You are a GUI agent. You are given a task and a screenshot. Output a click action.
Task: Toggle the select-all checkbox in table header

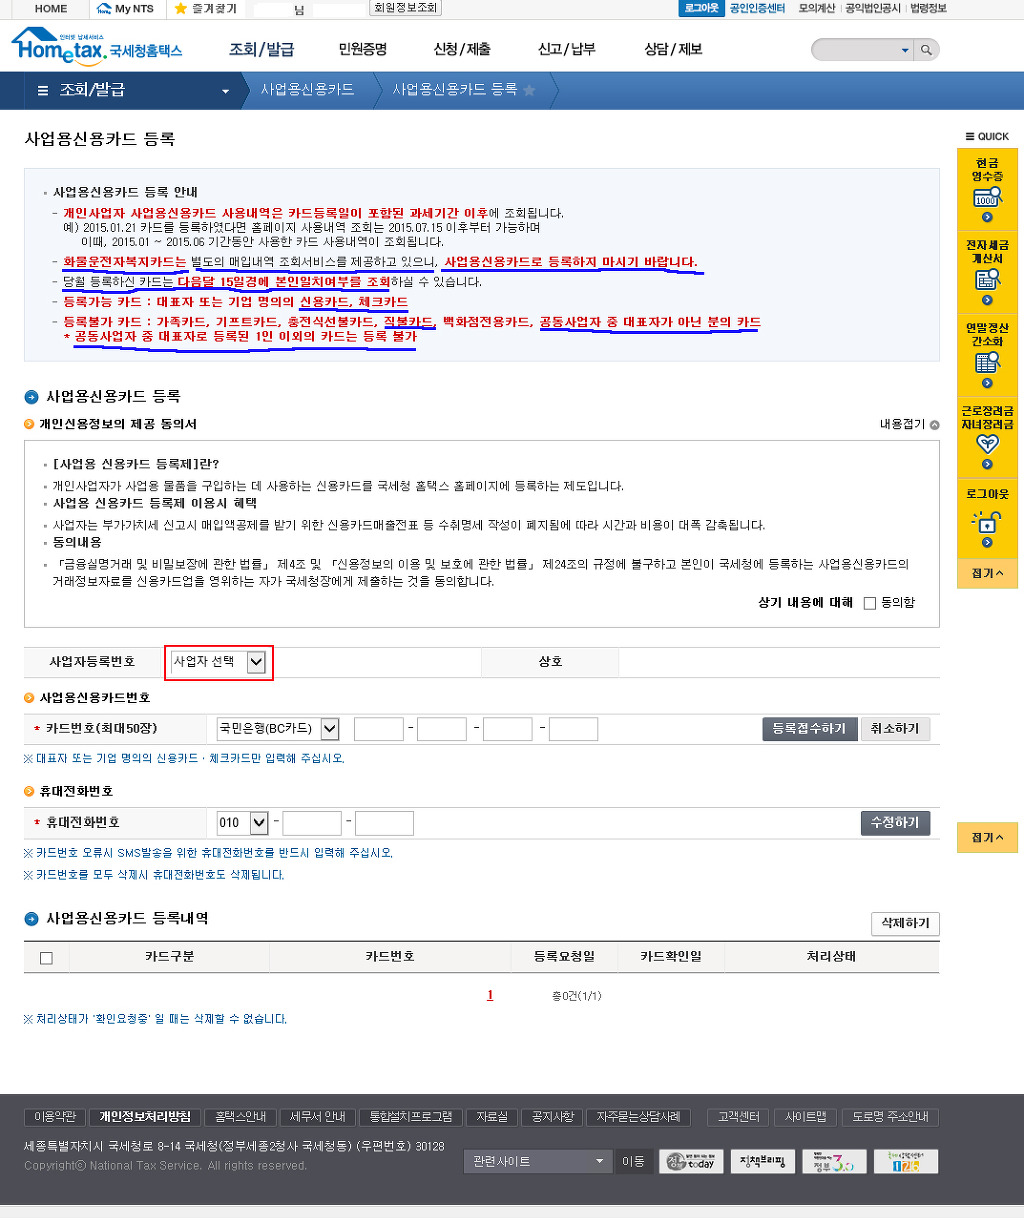[46, 958]
